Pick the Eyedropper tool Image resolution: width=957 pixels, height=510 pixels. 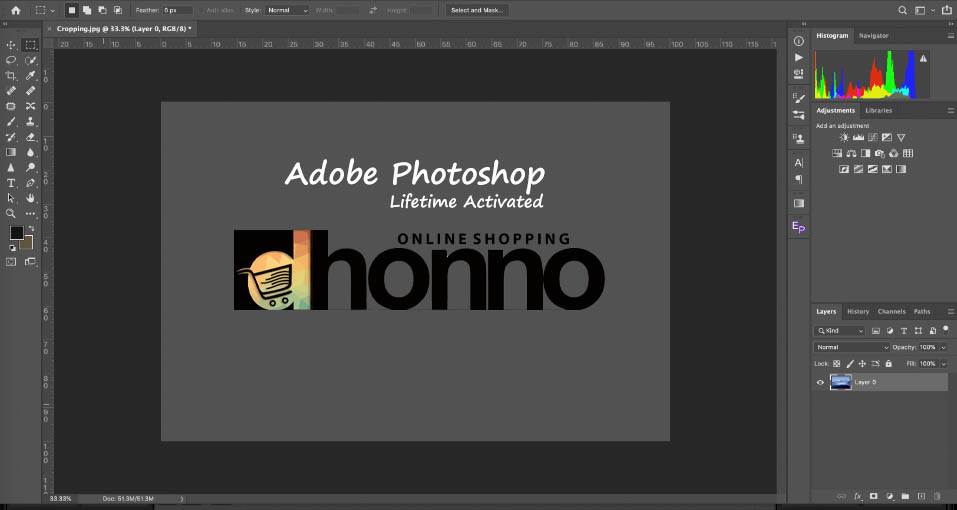31,75
